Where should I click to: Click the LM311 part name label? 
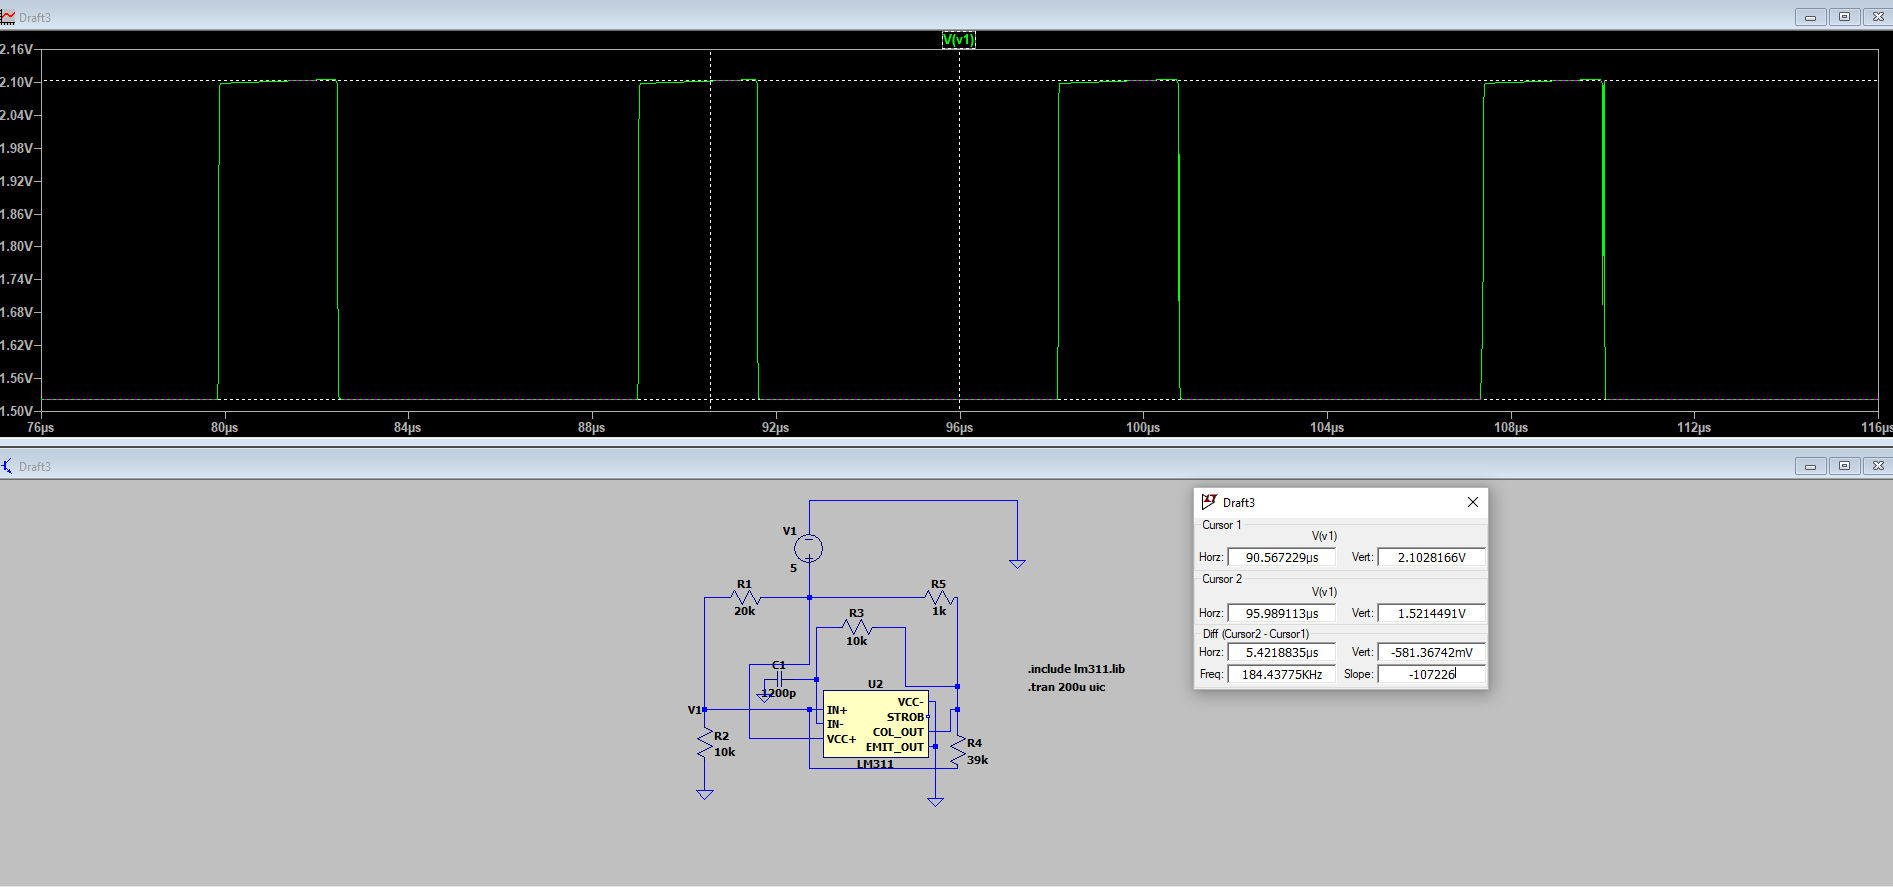(875, 764)
